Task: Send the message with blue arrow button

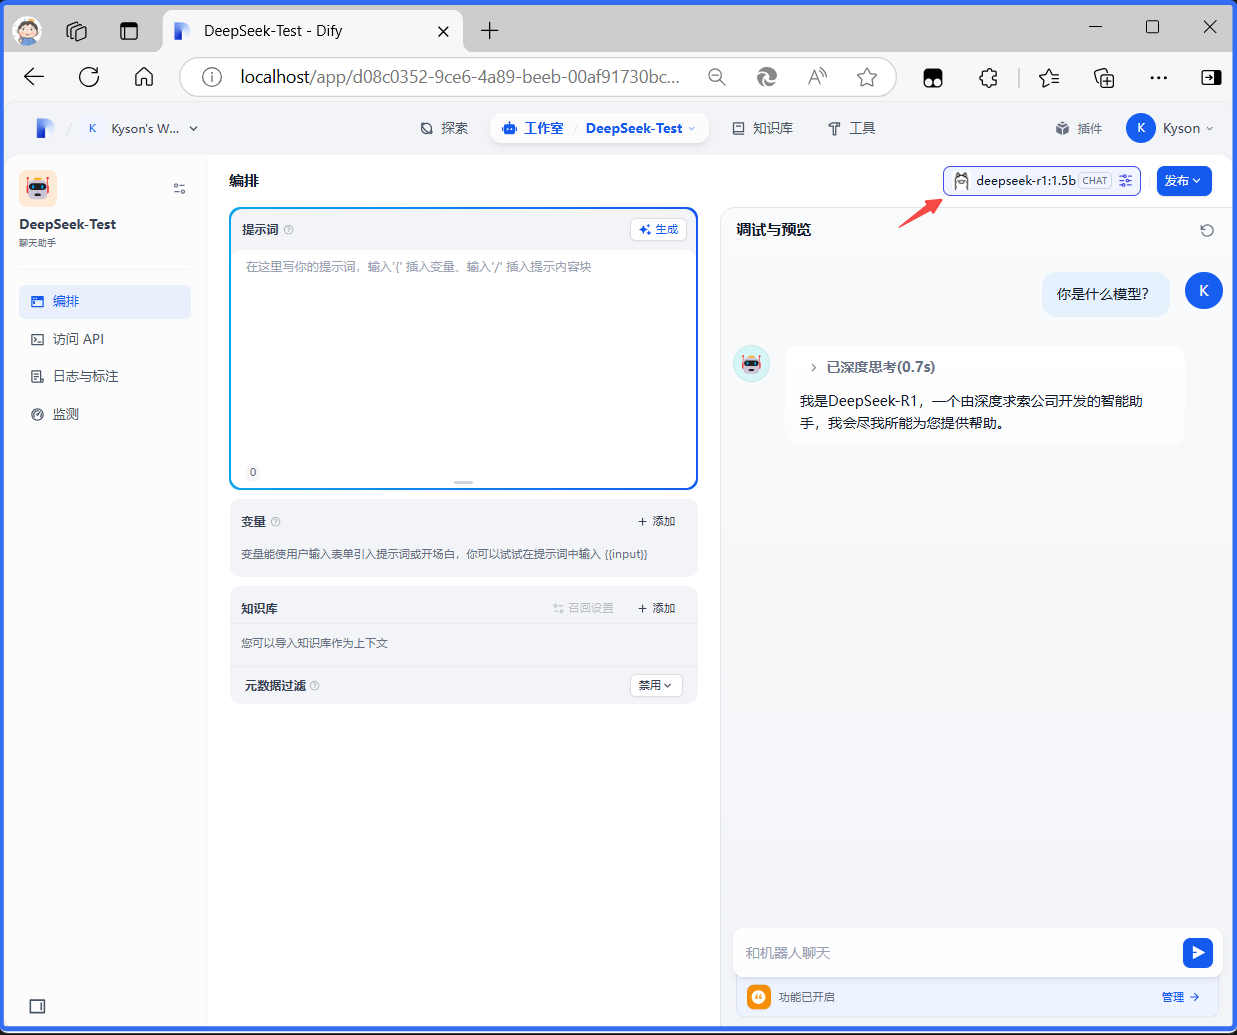Action: coord(1198,953)
